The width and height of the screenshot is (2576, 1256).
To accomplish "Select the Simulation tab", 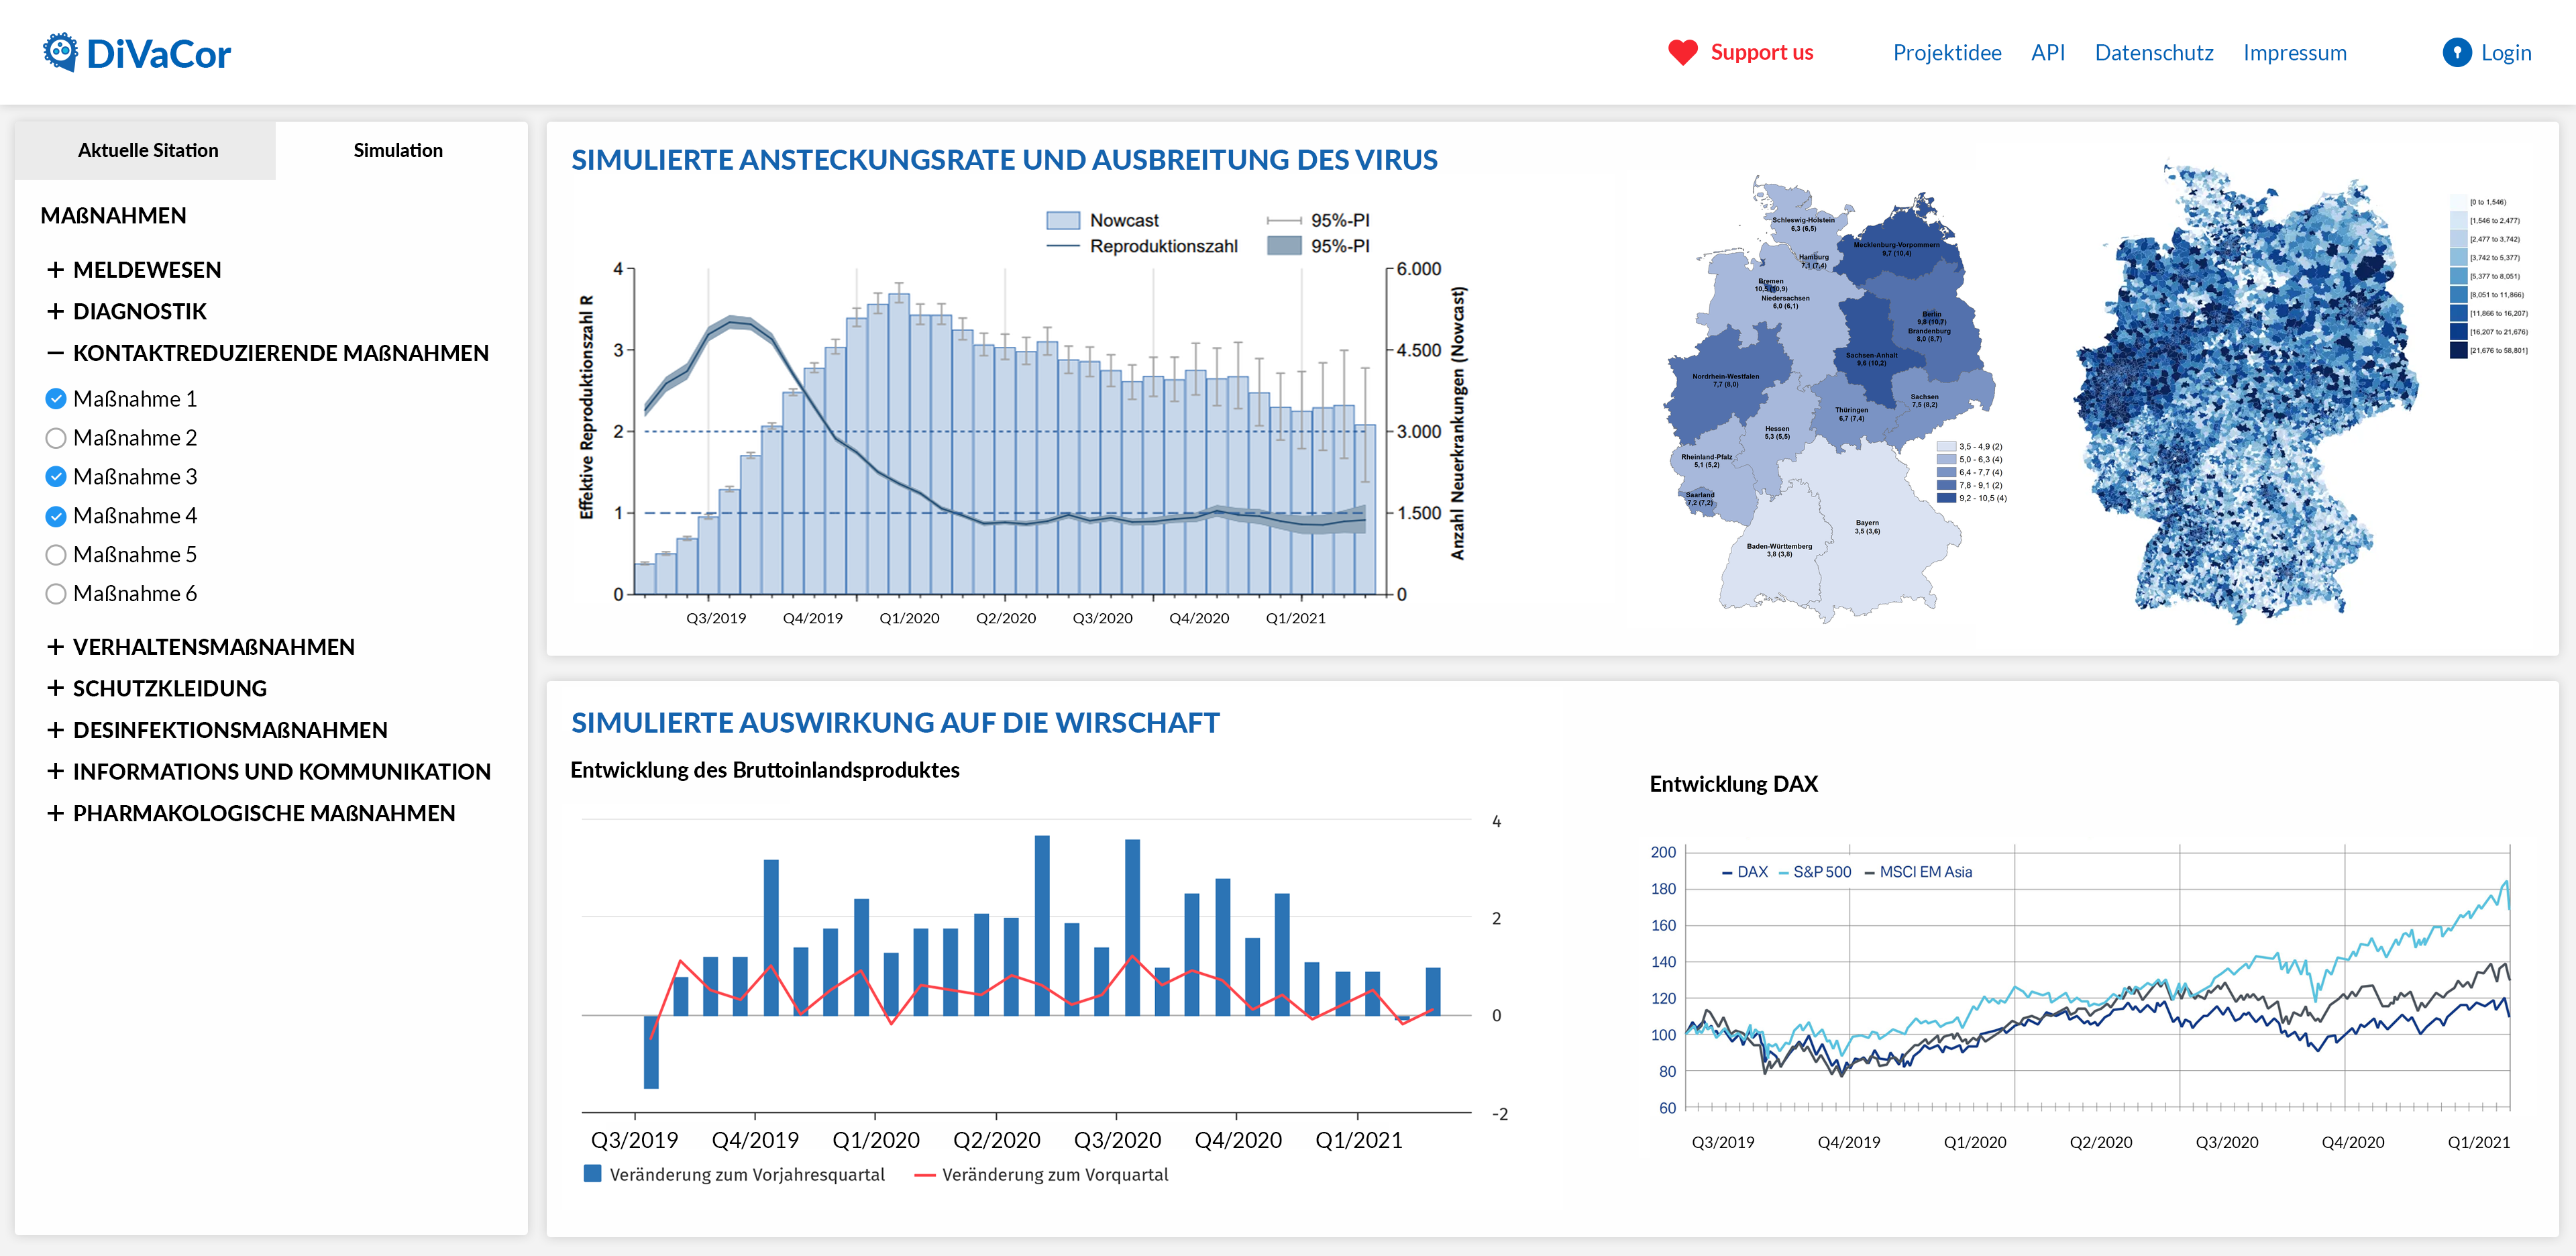I will (x=397, y=151).
